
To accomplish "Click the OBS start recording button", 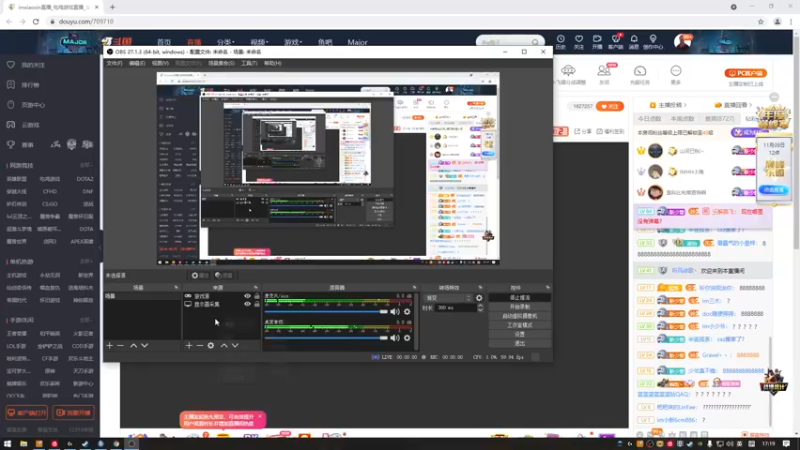I will point(519,307).
